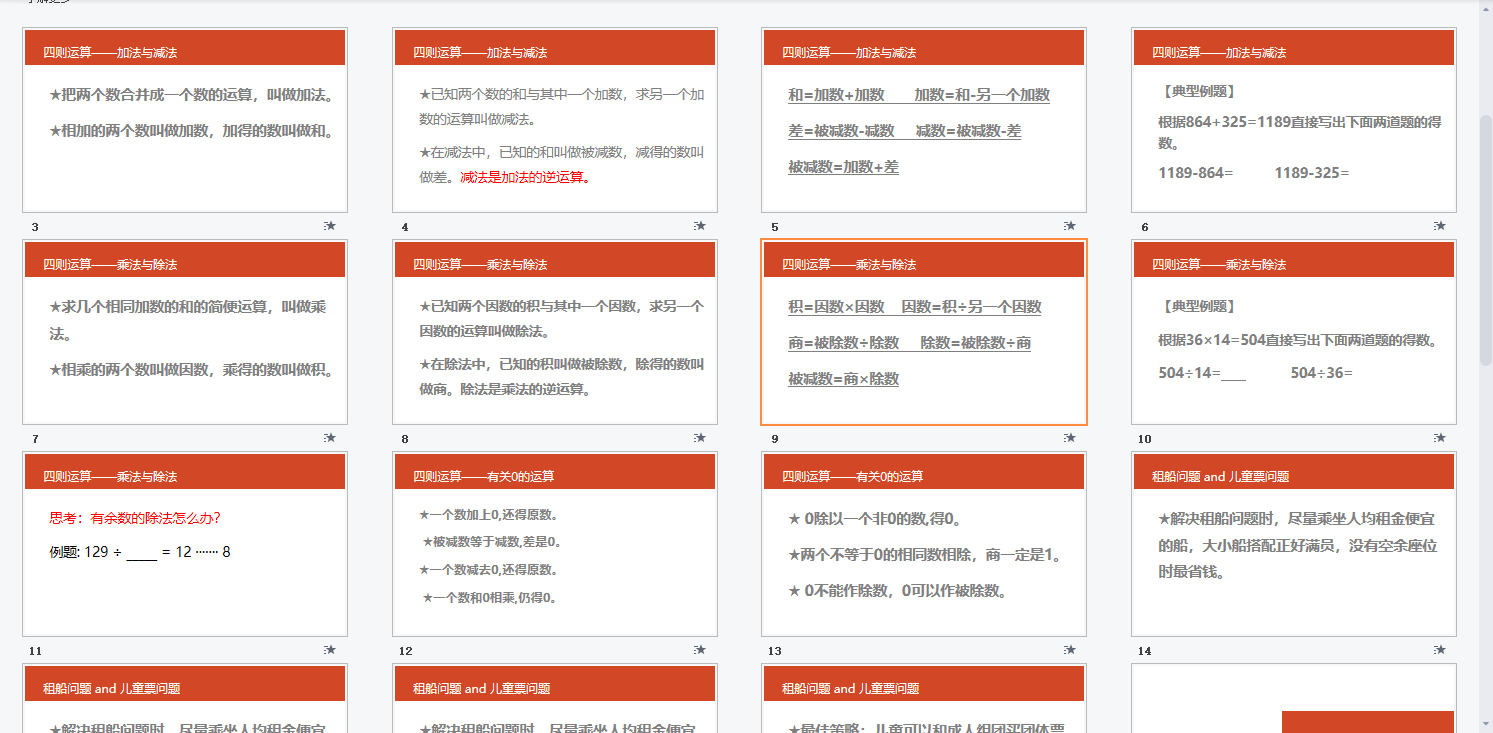
Task: Select slide 4 with red text 减法是加法的逆运算
Action: (x=555, y=120)
